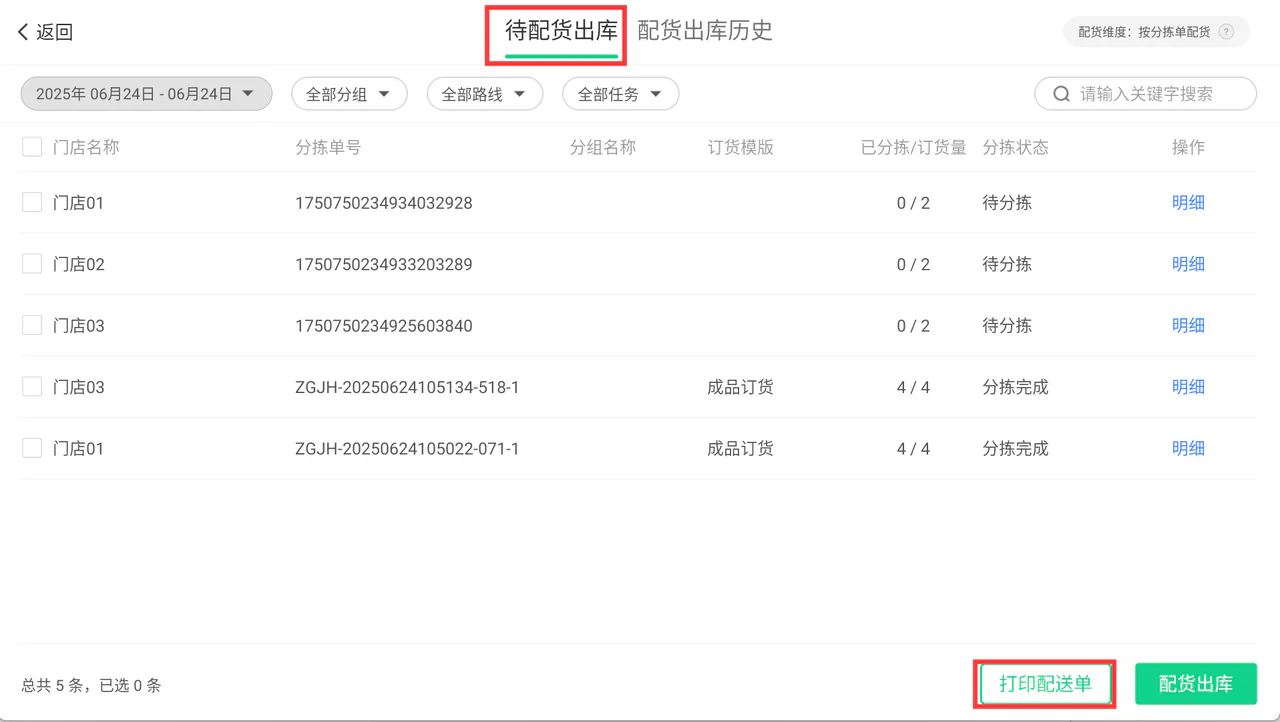The image size is (1280, 722).
Task: Tick checkbox for ZGJH-20250624105134-518-1
Action: (x=32, y=387)
